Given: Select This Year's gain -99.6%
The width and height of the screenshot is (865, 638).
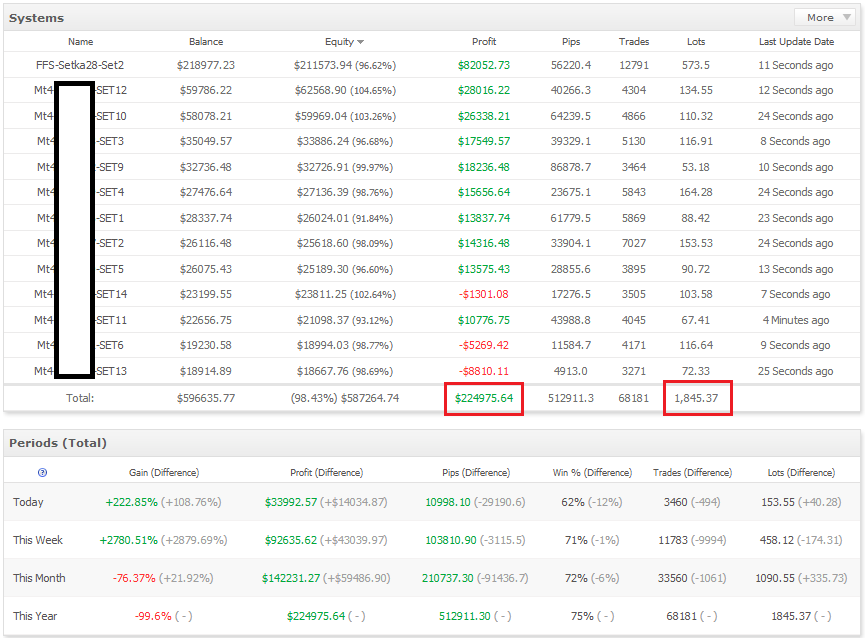Looking at the screenshot, I should click(x=153, y=616).
